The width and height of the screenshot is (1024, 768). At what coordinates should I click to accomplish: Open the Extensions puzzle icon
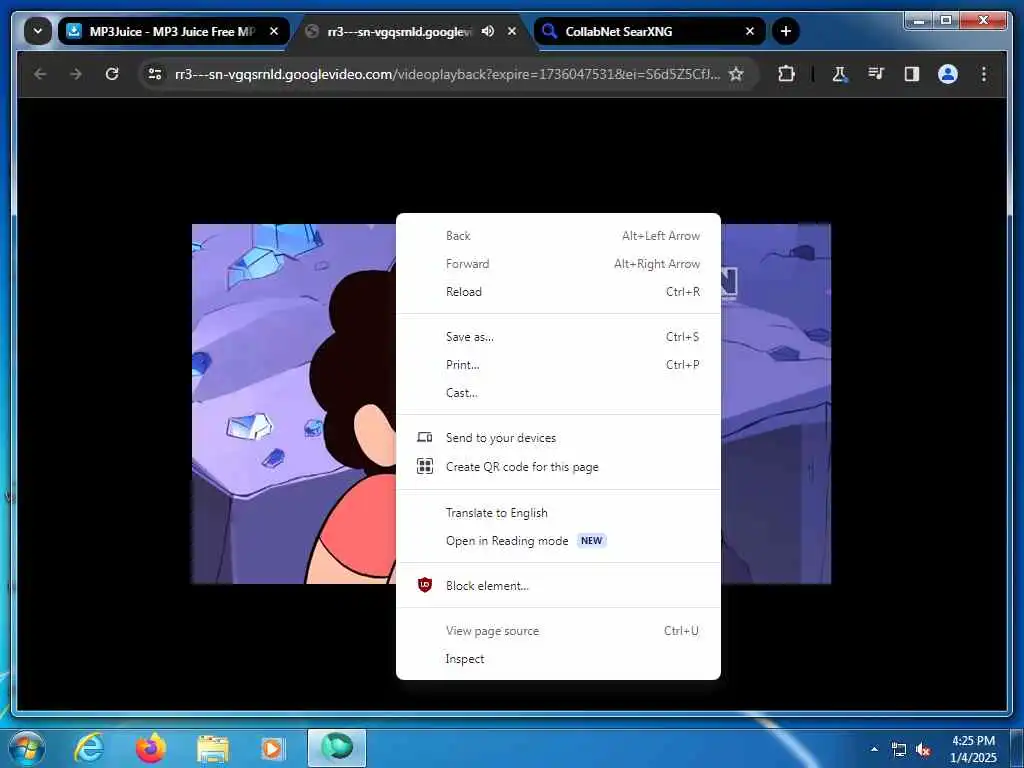786,74
